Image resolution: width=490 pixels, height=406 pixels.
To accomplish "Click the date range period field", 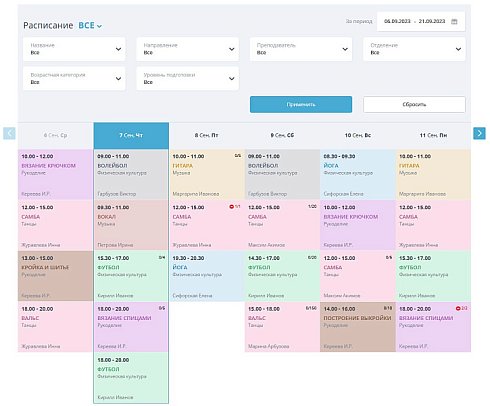I will point(421,21).
